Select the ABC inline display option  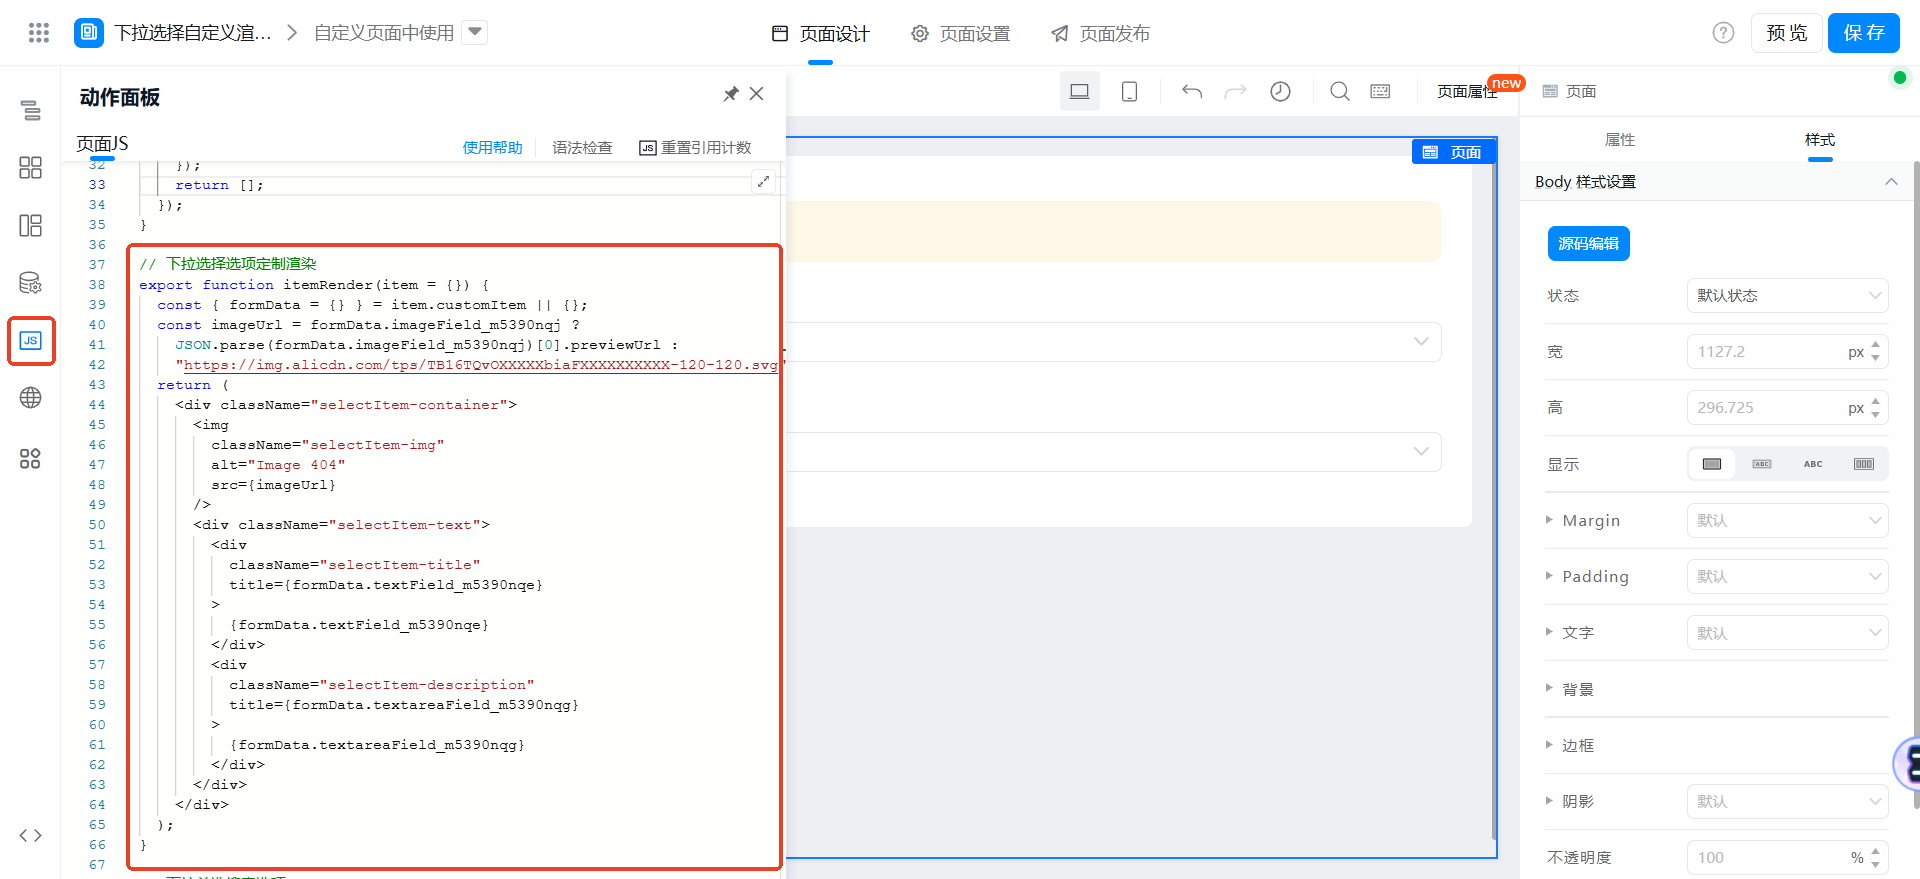pyautogui.click(x=1812, y=464)
